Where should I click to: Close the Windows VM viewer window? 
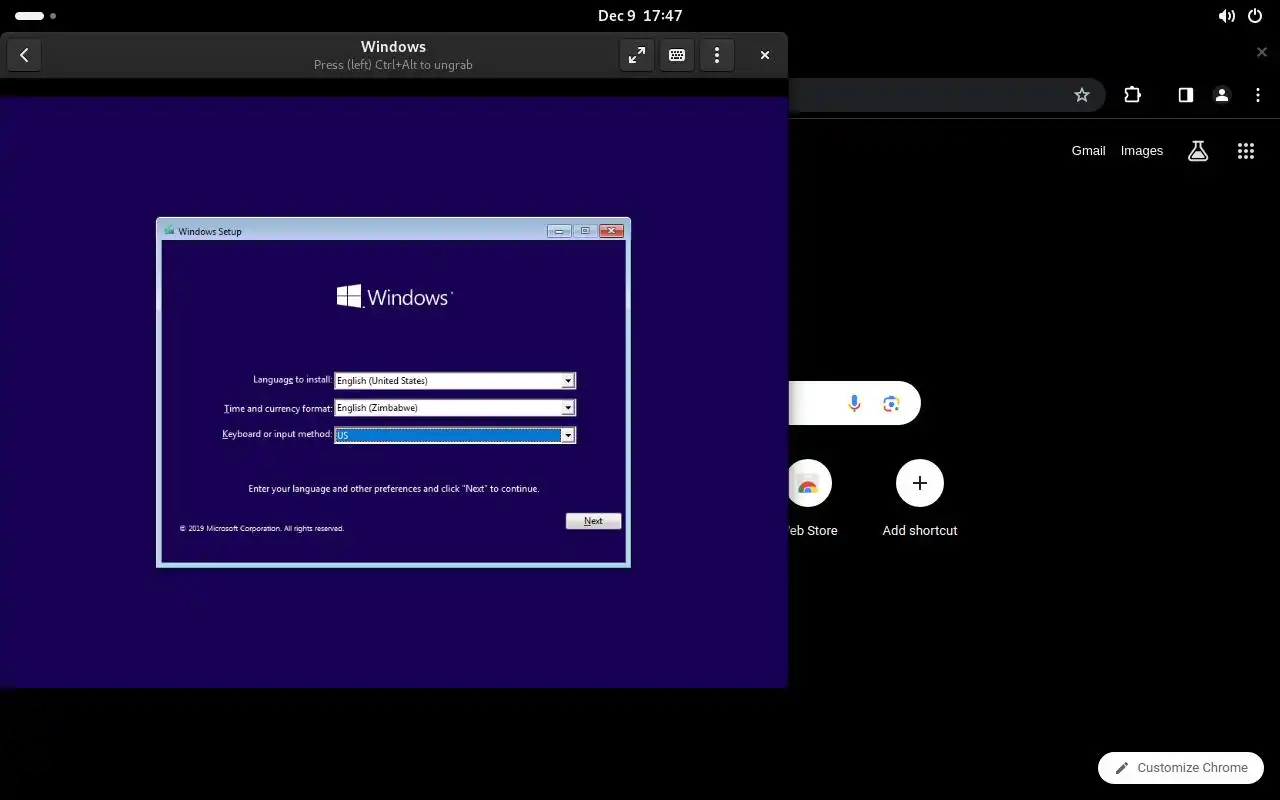pos(765,55)
